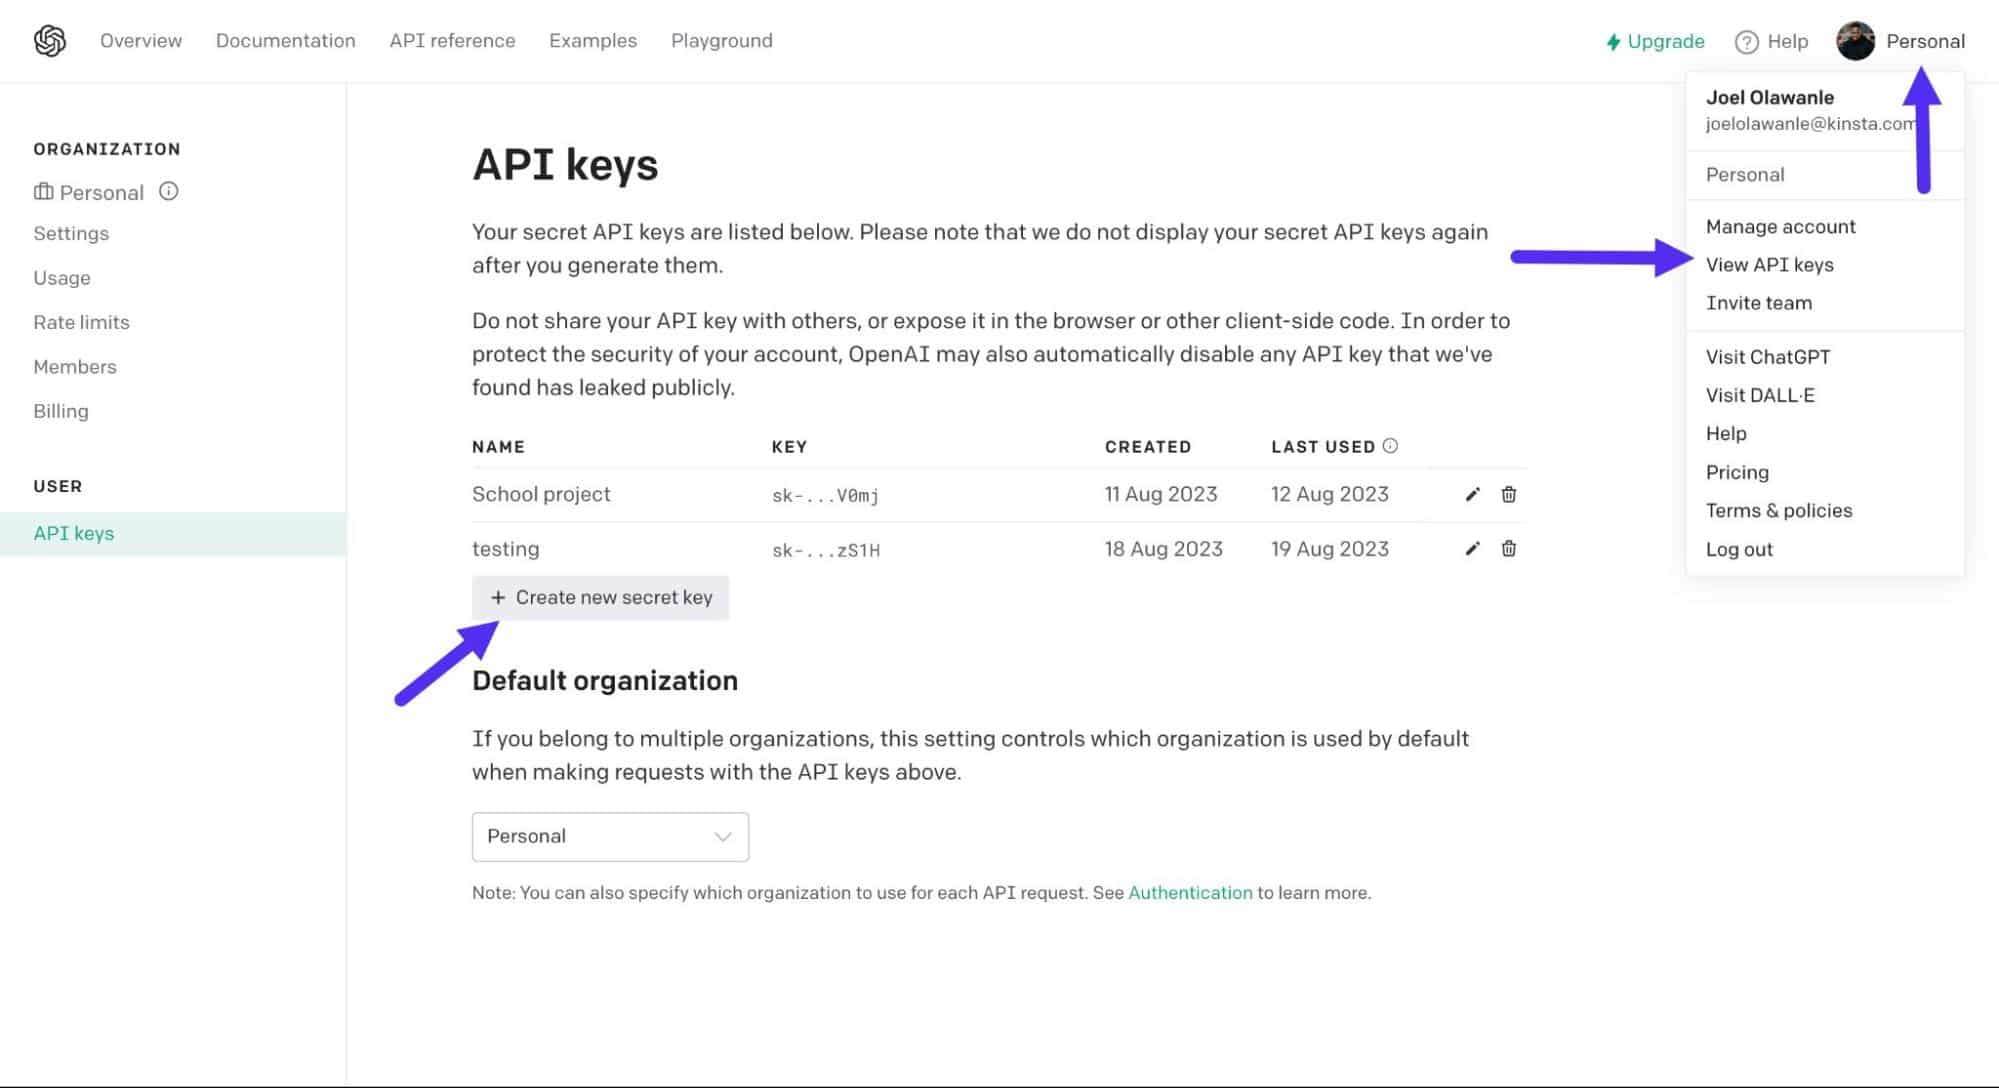Screen dimensions: 1999x1088
Task: Click the delete icon for School project key
Action: 1507,494
